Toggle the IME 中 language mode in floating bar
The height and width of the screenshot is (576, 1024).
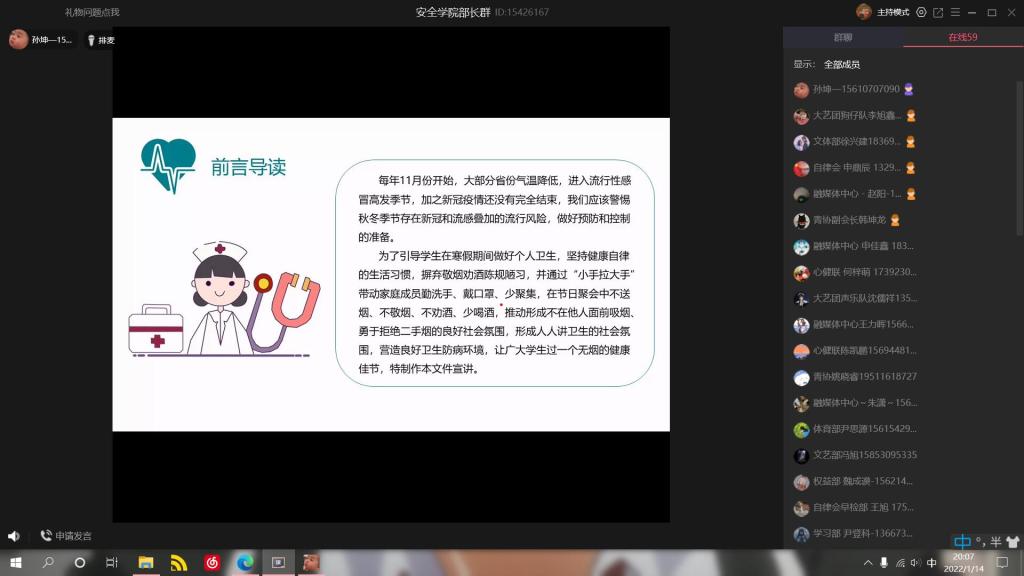tap(962, 542)
